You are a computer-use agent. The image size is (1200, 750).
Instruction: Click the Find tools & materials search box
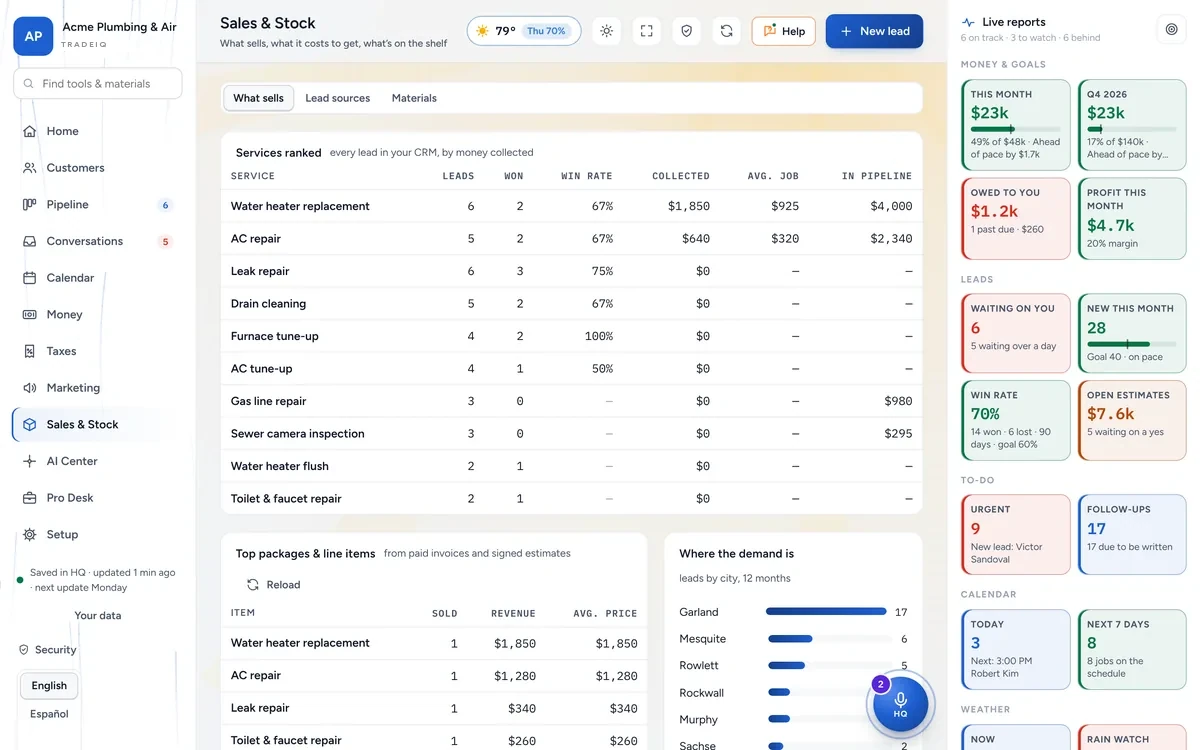[x=97, y=84]
